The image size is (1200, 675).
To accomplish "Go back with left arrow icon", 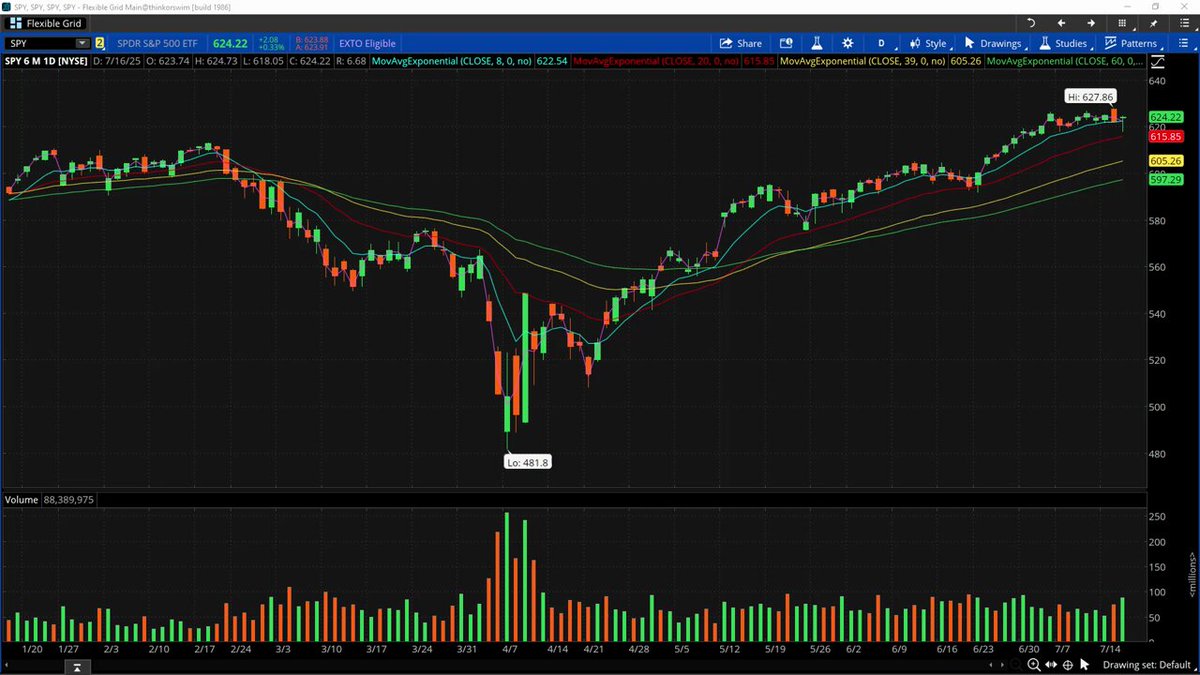I will tap(1061, 23).
